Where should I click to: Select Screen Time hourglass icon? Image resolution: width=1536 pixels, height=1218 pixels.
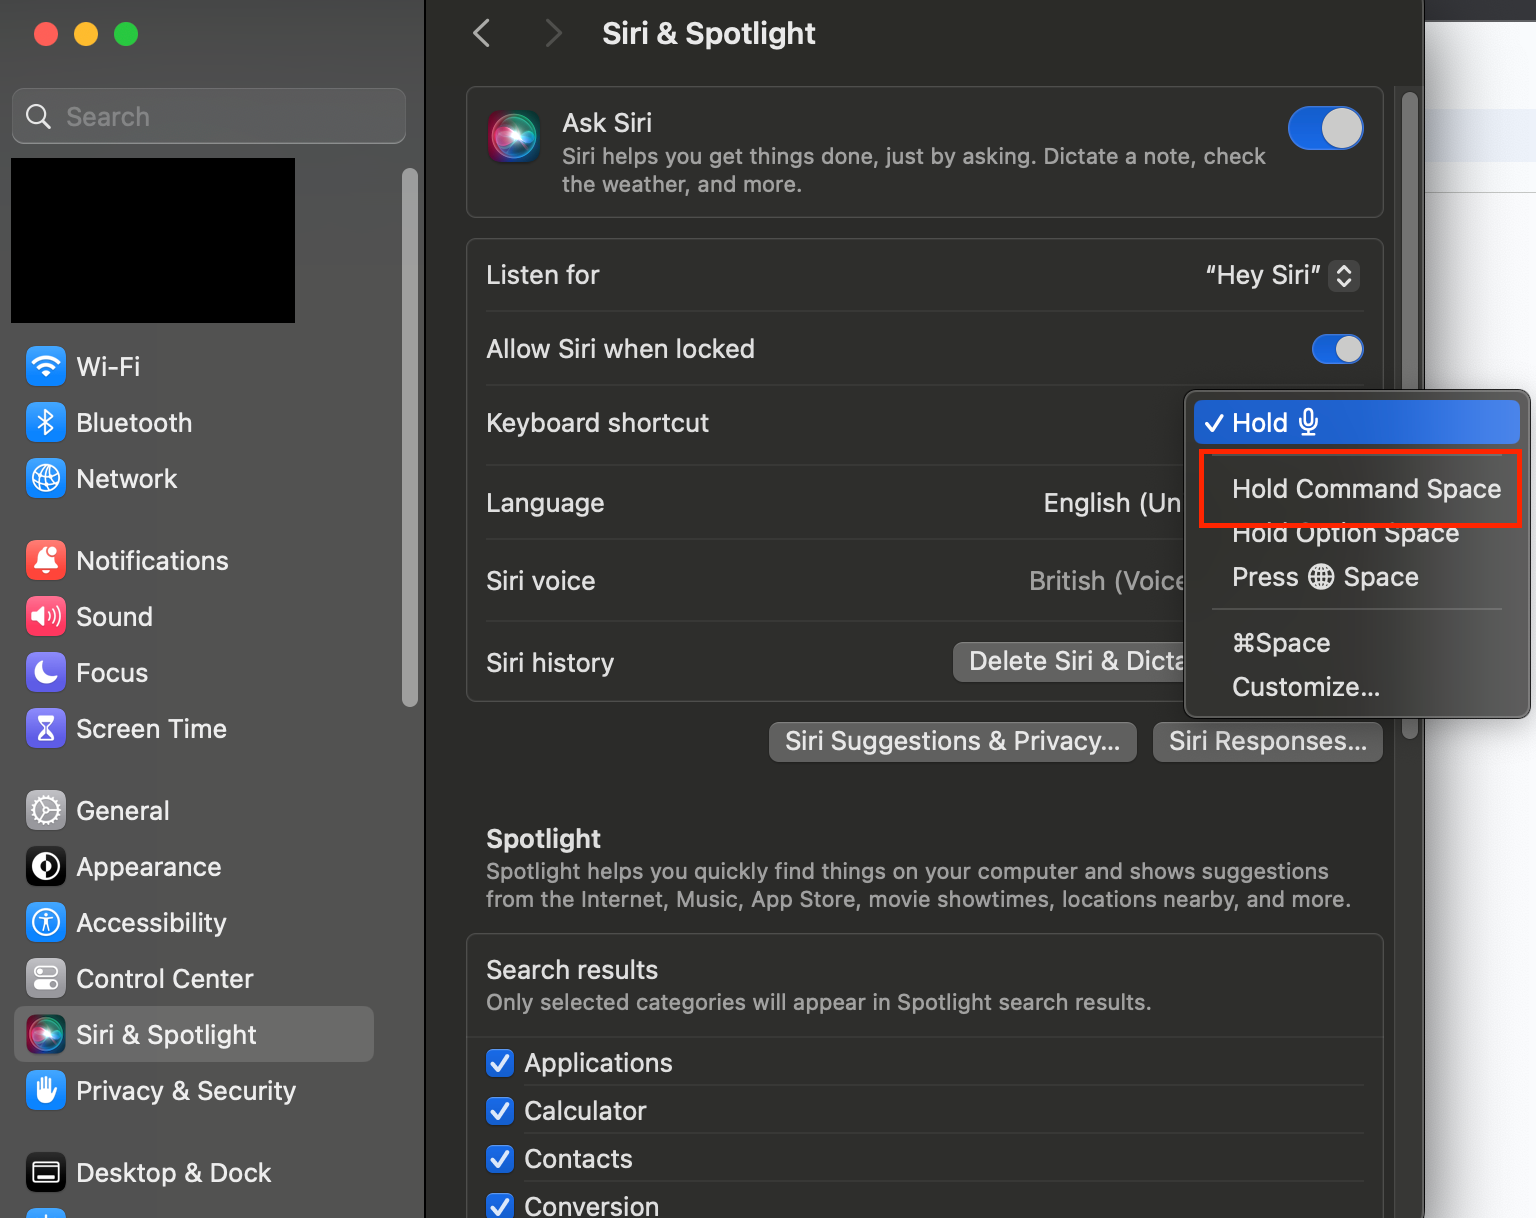point(46,729)
